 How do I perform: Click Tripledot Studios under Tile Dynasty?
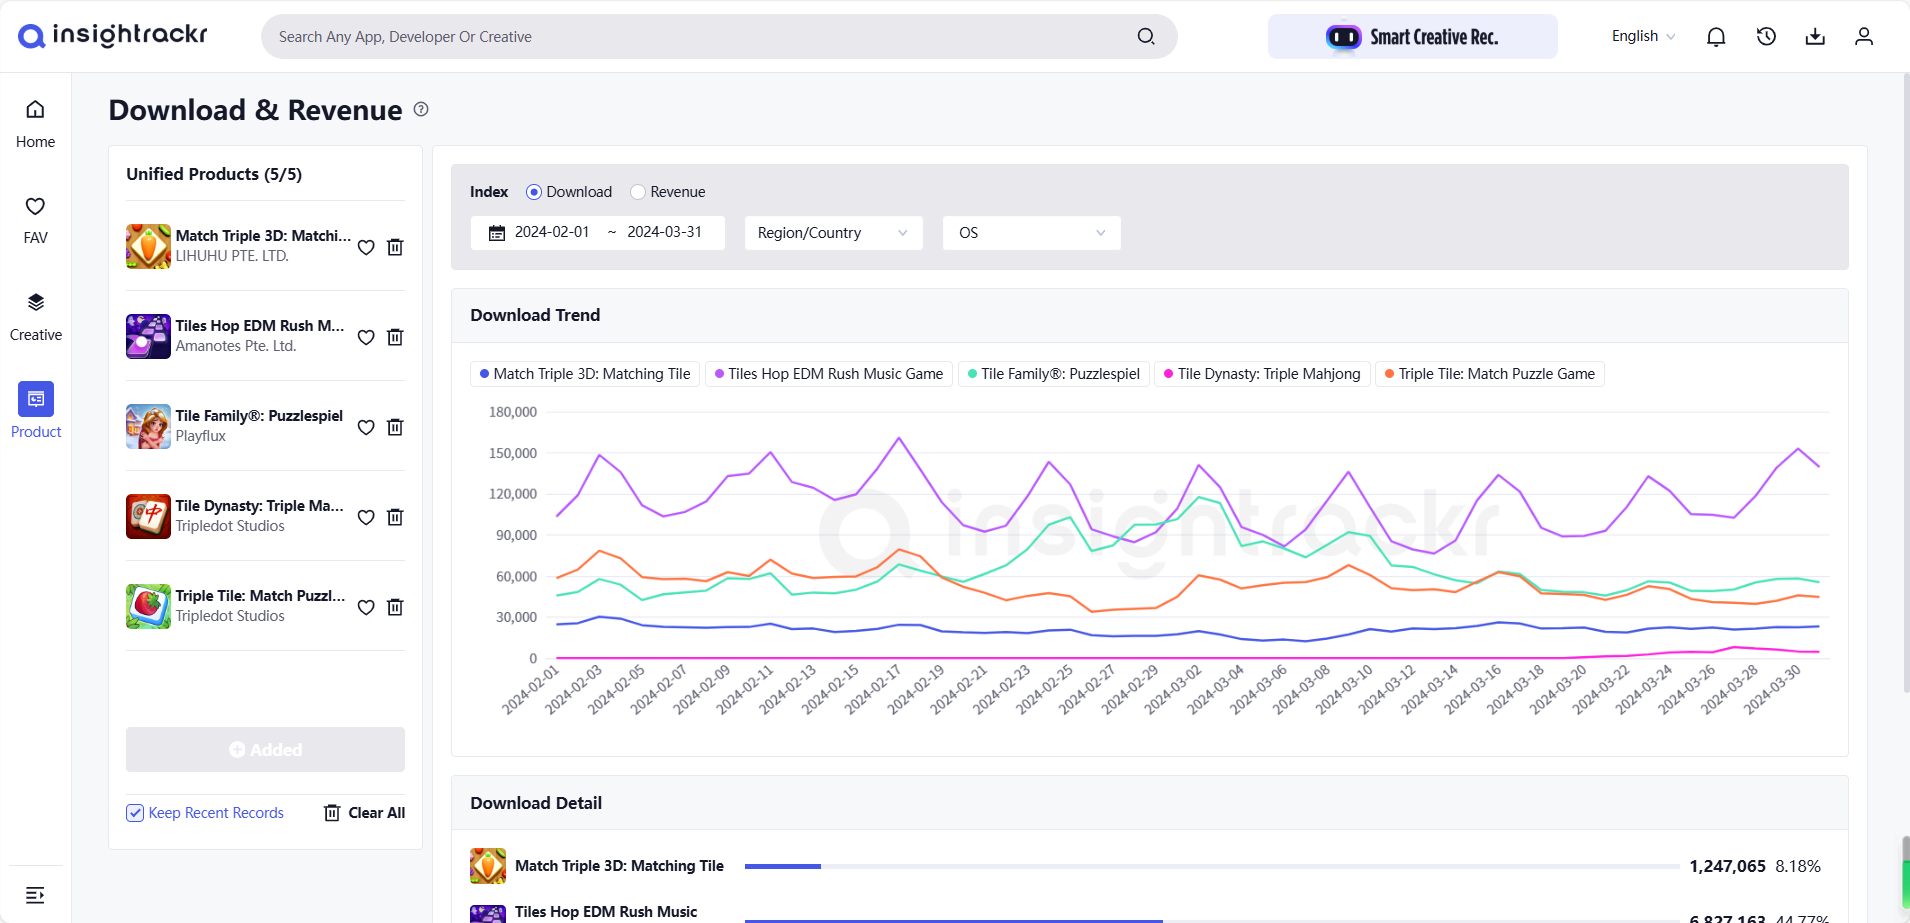[x=230, y=526]
